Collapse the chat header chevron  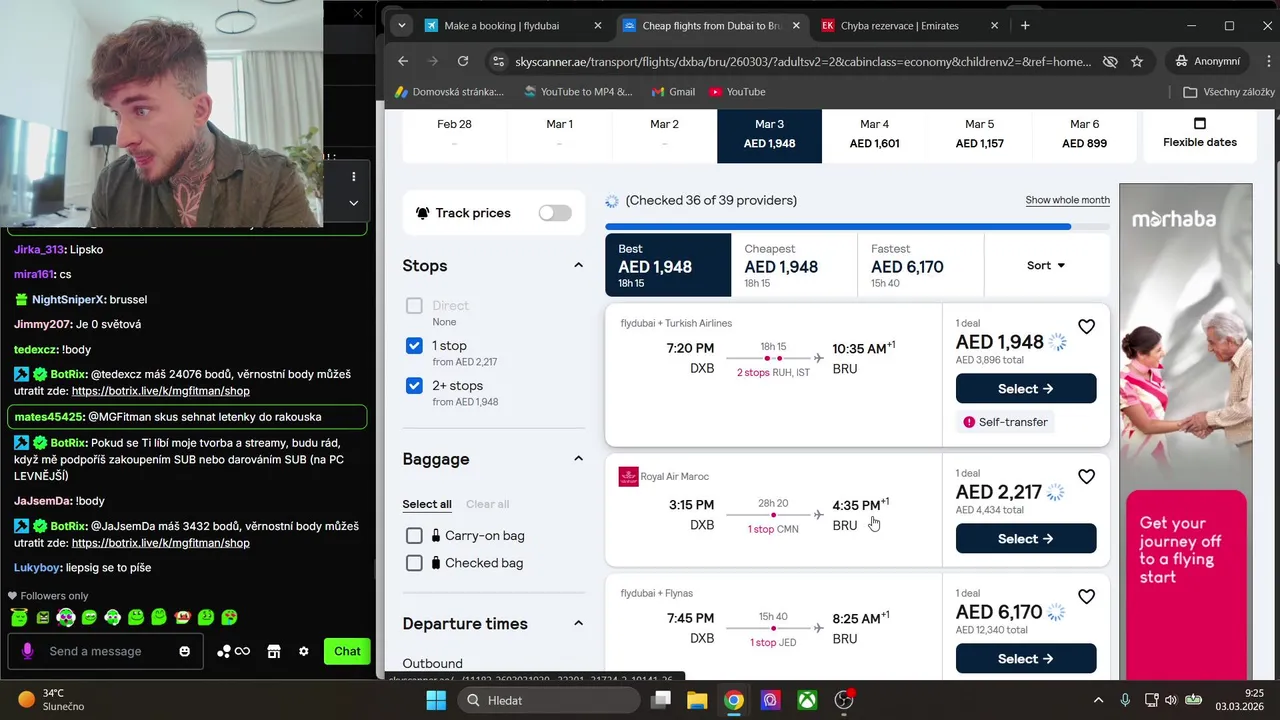pyautogui.click(x=353, y=202)
